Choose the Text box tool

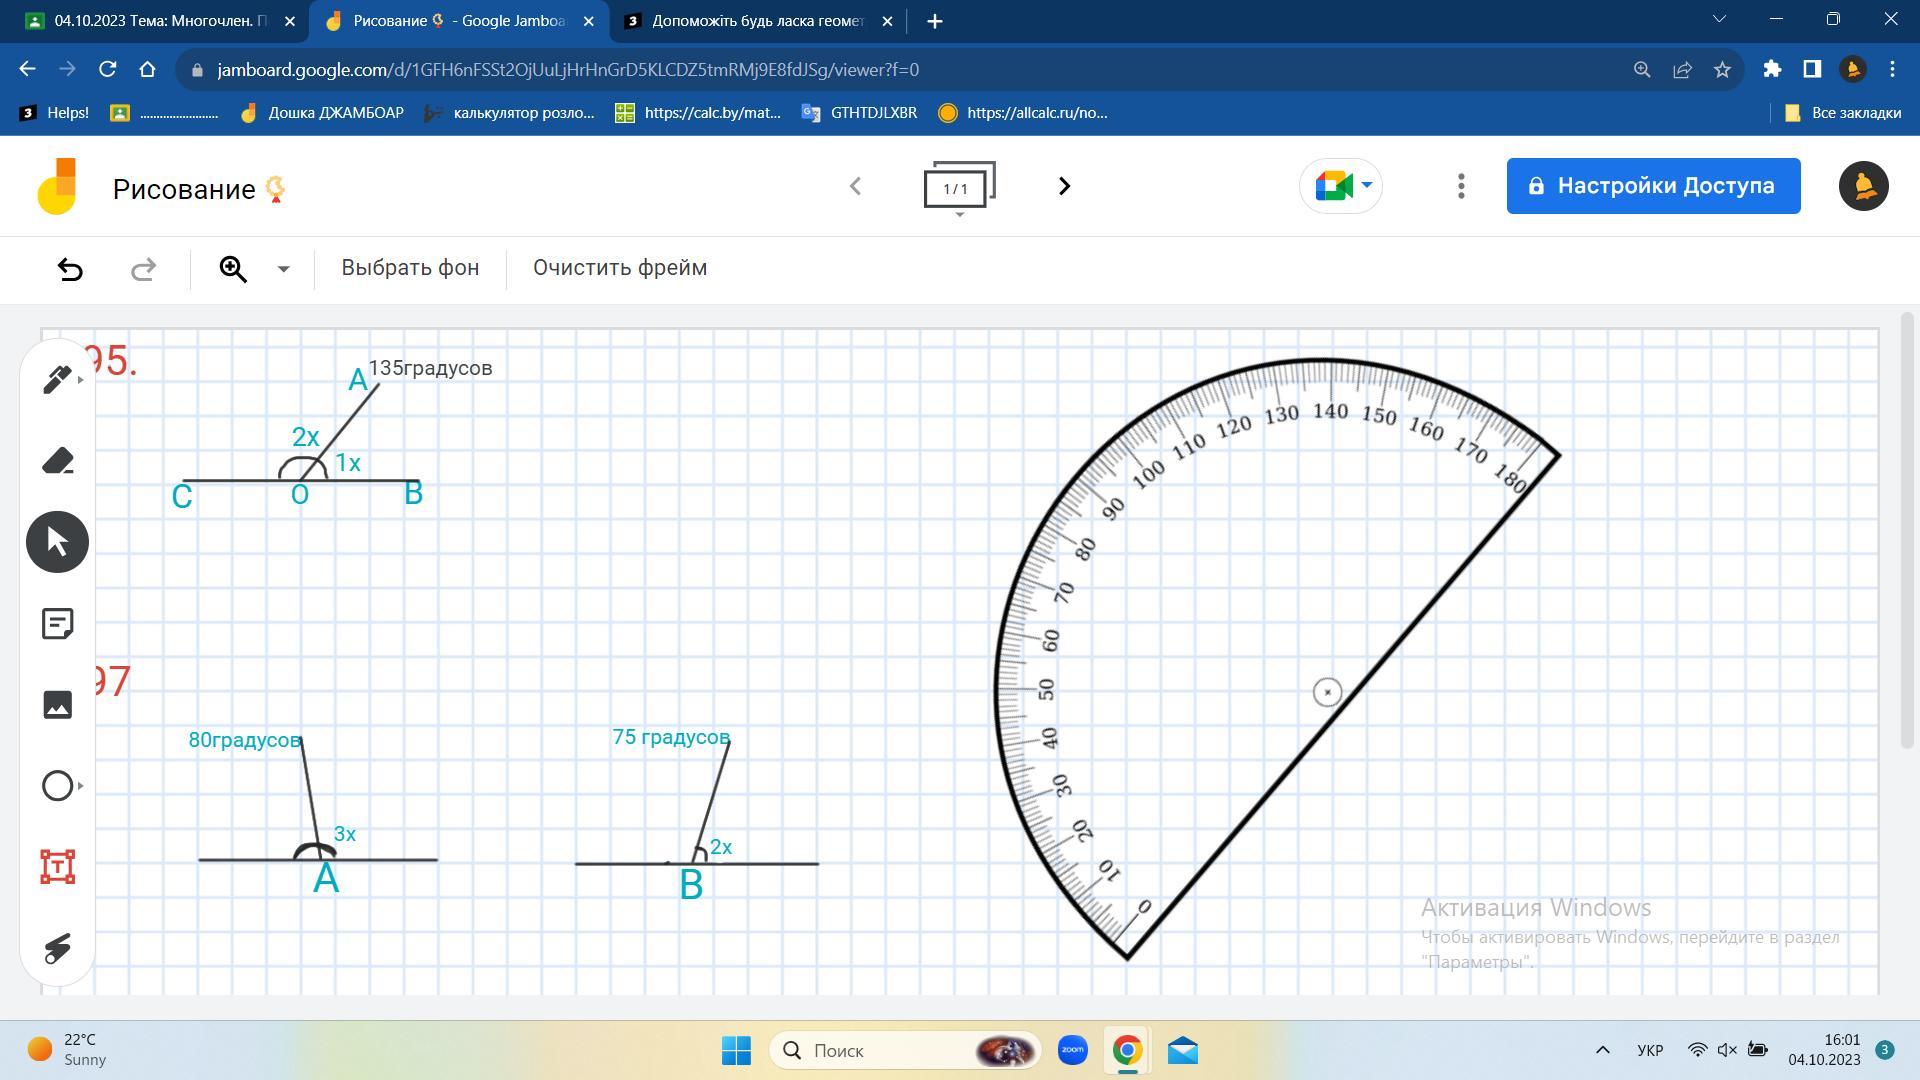(x=57, y=867)
